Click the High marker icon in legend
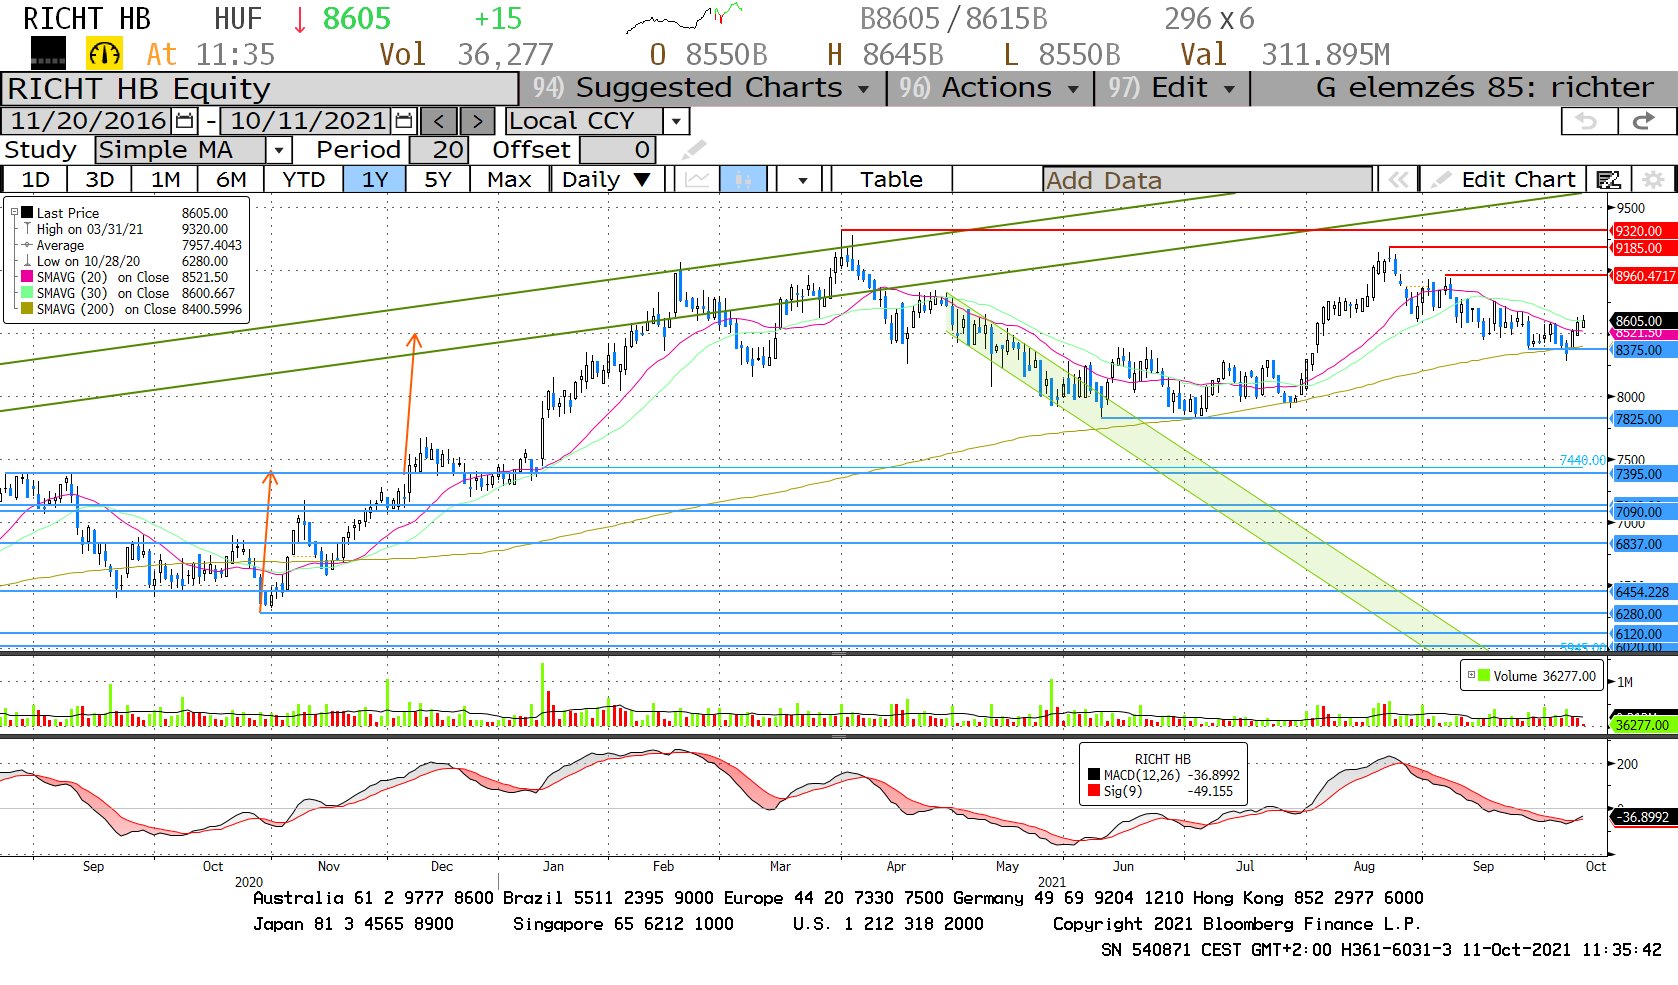The height and width of the screenshot is (985, 1678). [27, 229]
